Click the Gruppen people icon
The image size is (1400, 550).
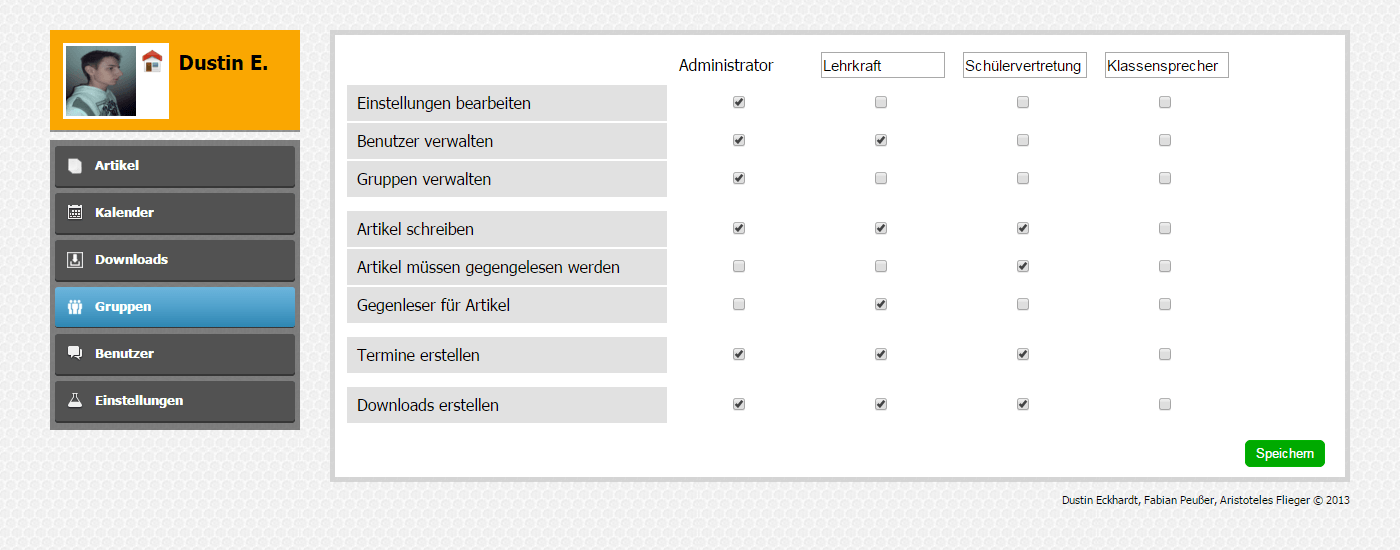[75, 307]
